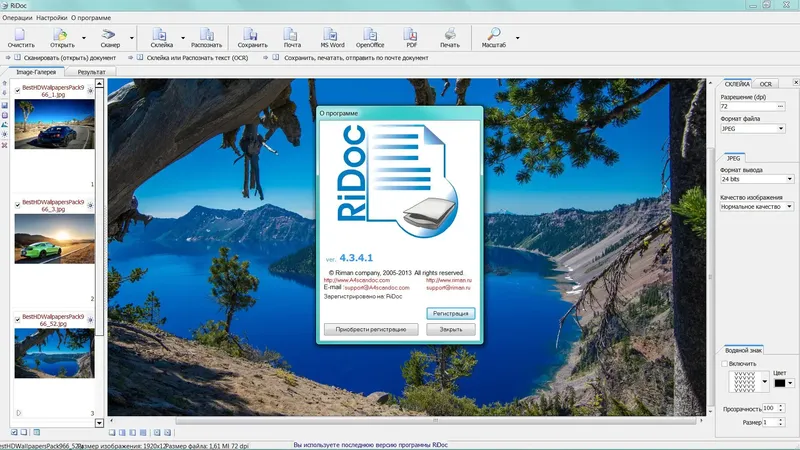This screenshot has width=800, height=450.
Task: Switch to the Результат tab
Action: (91, 72)
